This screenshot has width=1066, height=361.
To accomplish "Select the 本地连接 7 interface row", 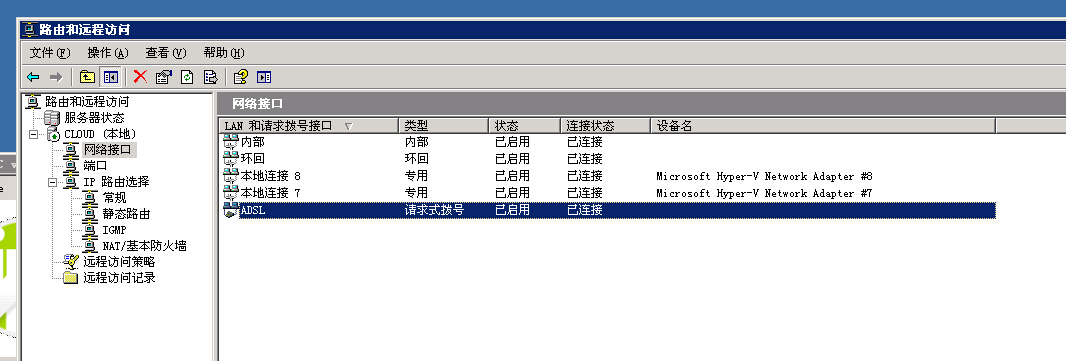I will pyautogui.click(x=608, y=193).
